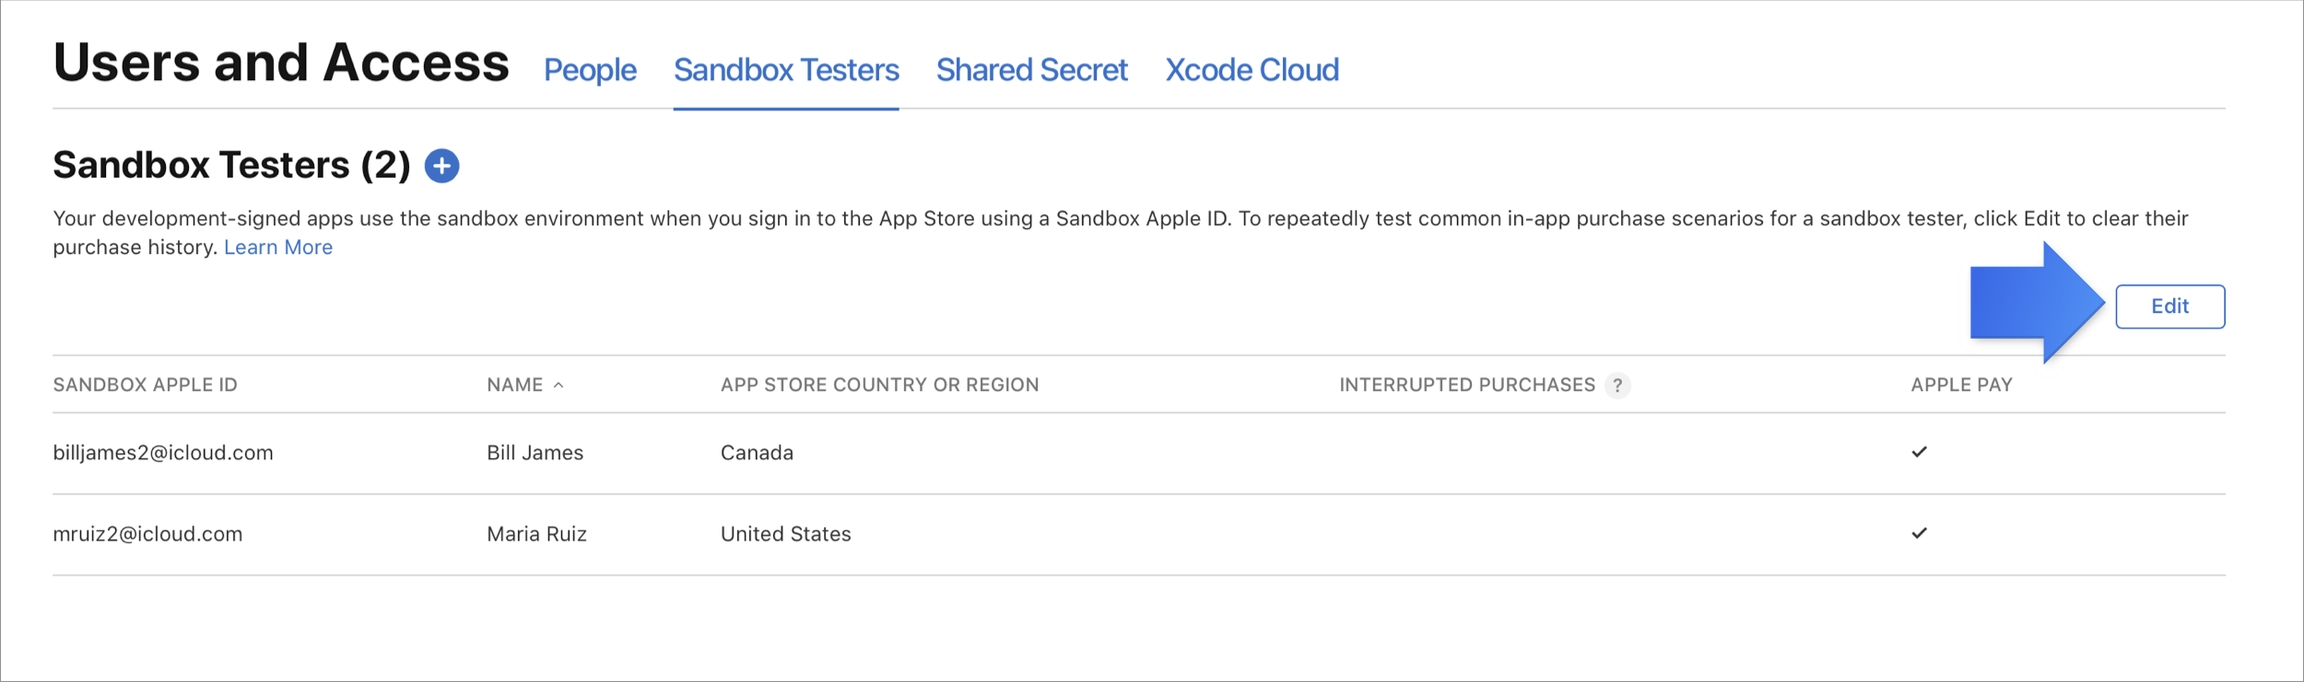
Task: Click the App Store Country or Region header
Action: [x=879, y=385]
